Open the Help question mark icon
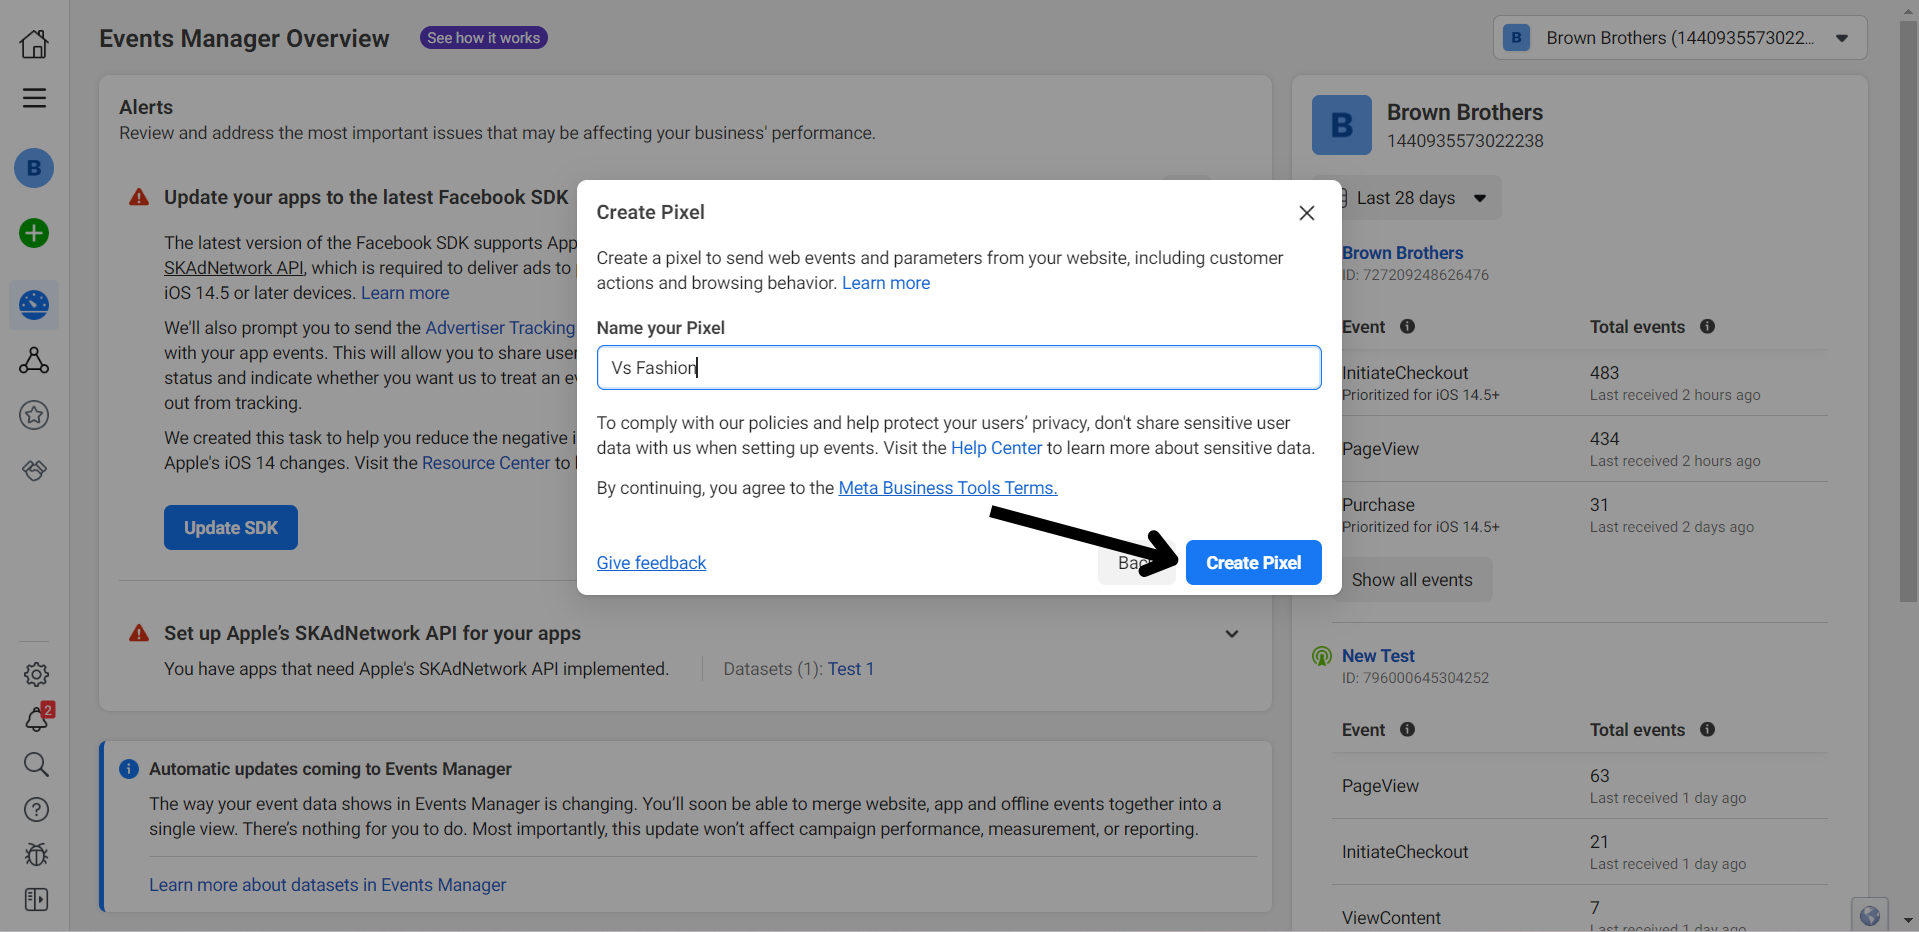Screen dimensions: 1919x932 point(36,810)
